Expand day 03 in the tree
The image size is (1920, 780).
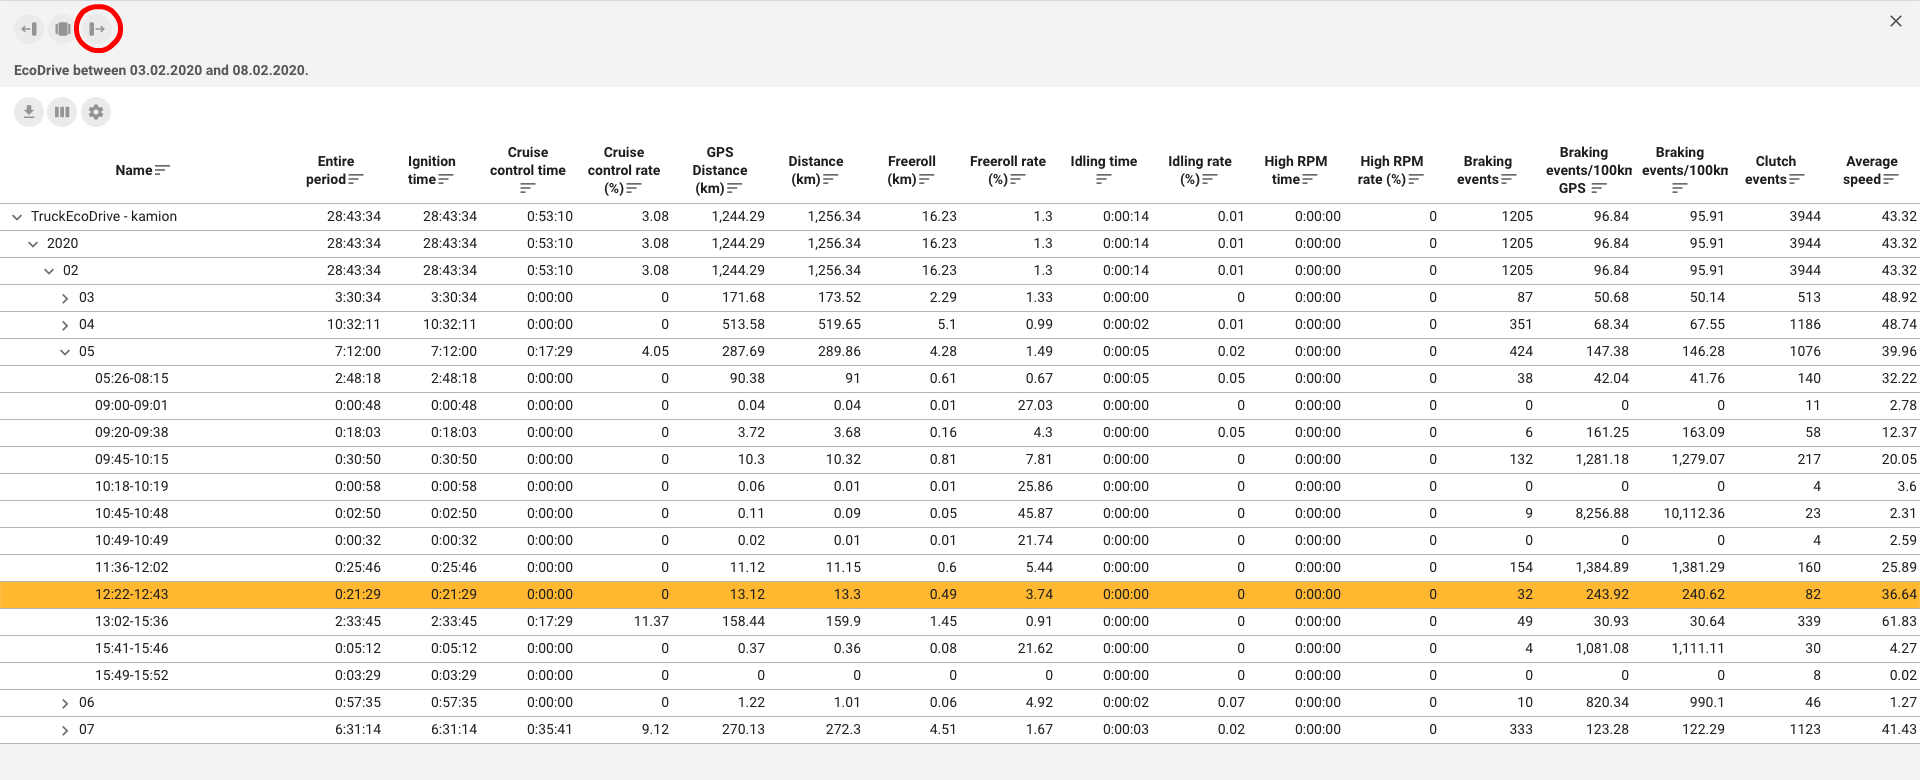point(65,298)
